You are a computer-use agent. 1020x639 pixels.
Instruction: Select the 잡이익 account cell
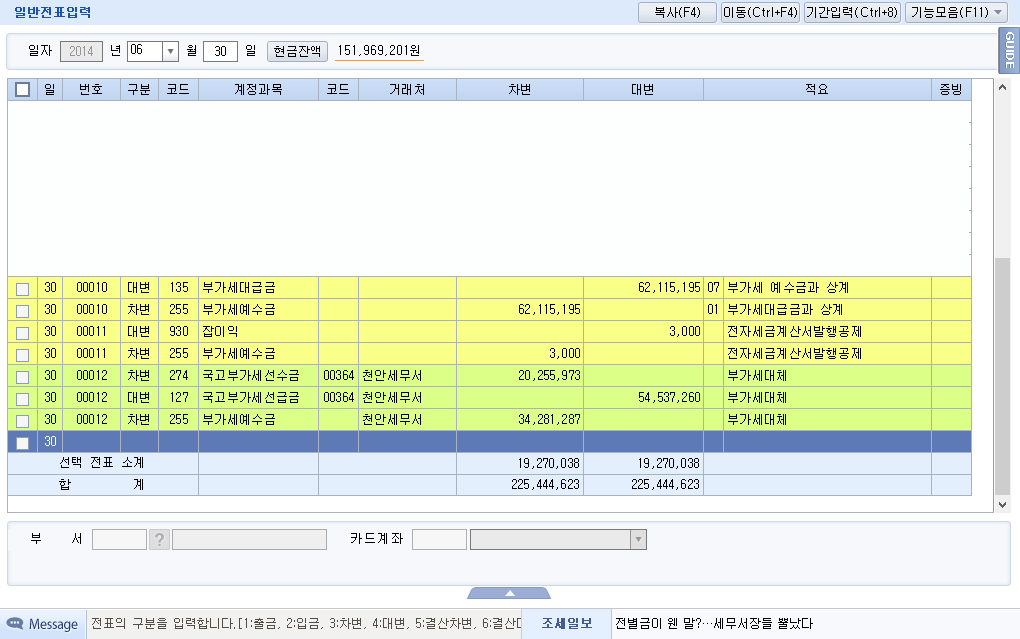(x=258, y=332)
